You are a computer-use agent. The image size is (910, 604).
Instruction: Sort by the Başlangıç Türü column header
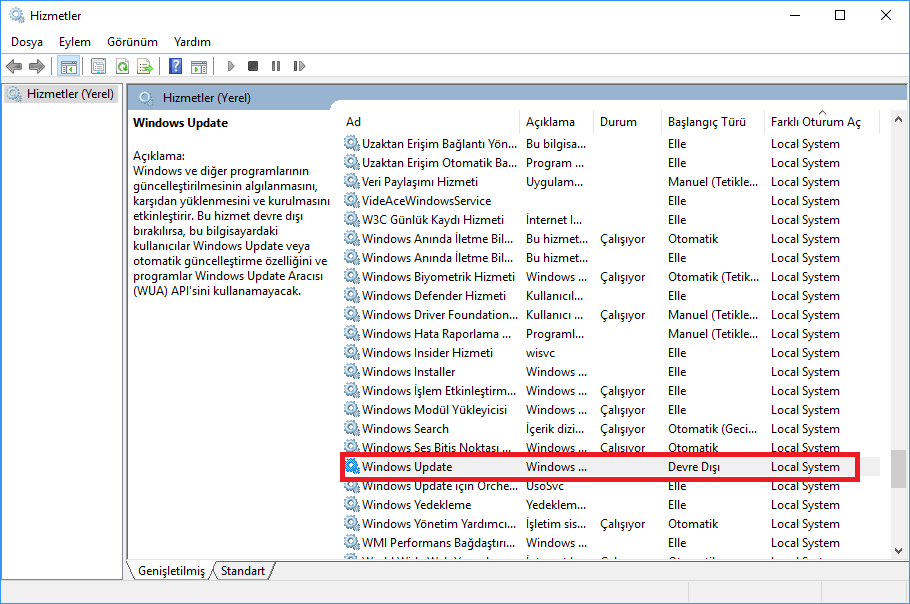click(x=707, y=122)
